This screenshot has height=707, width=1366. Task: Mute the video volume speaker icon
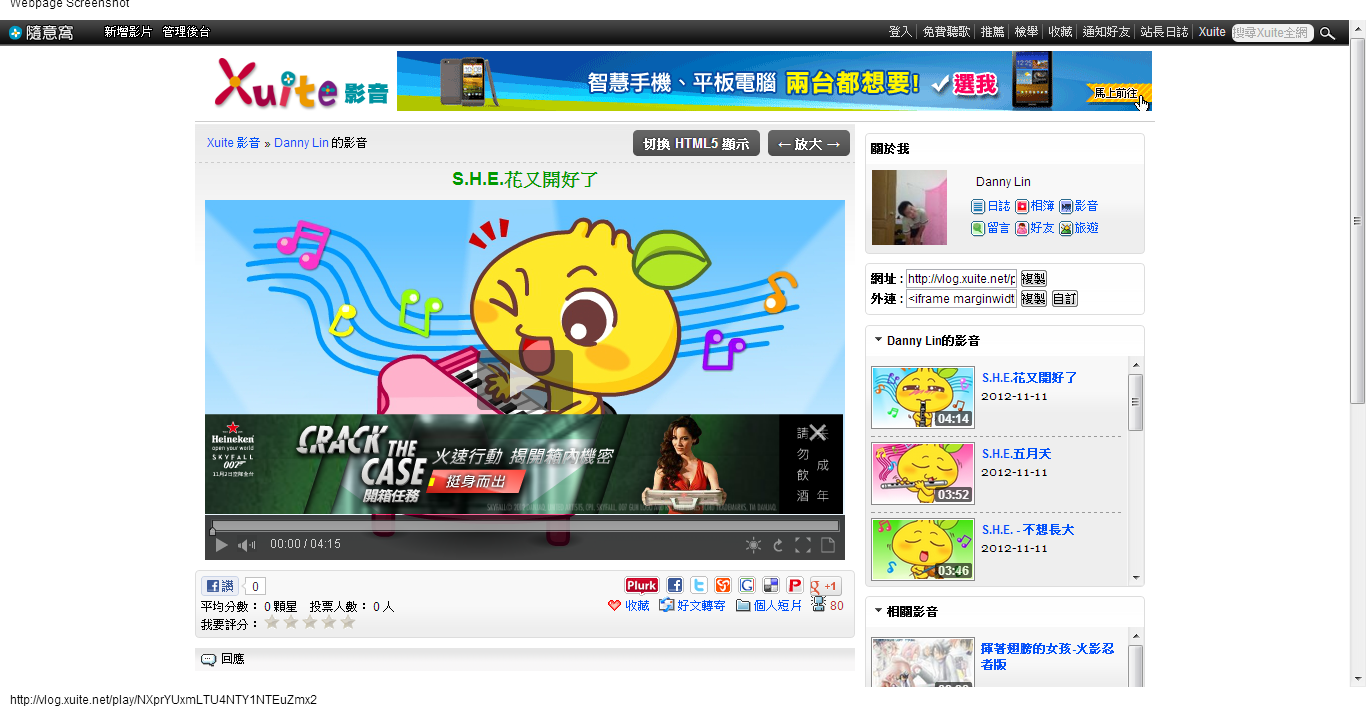point(246,545)
